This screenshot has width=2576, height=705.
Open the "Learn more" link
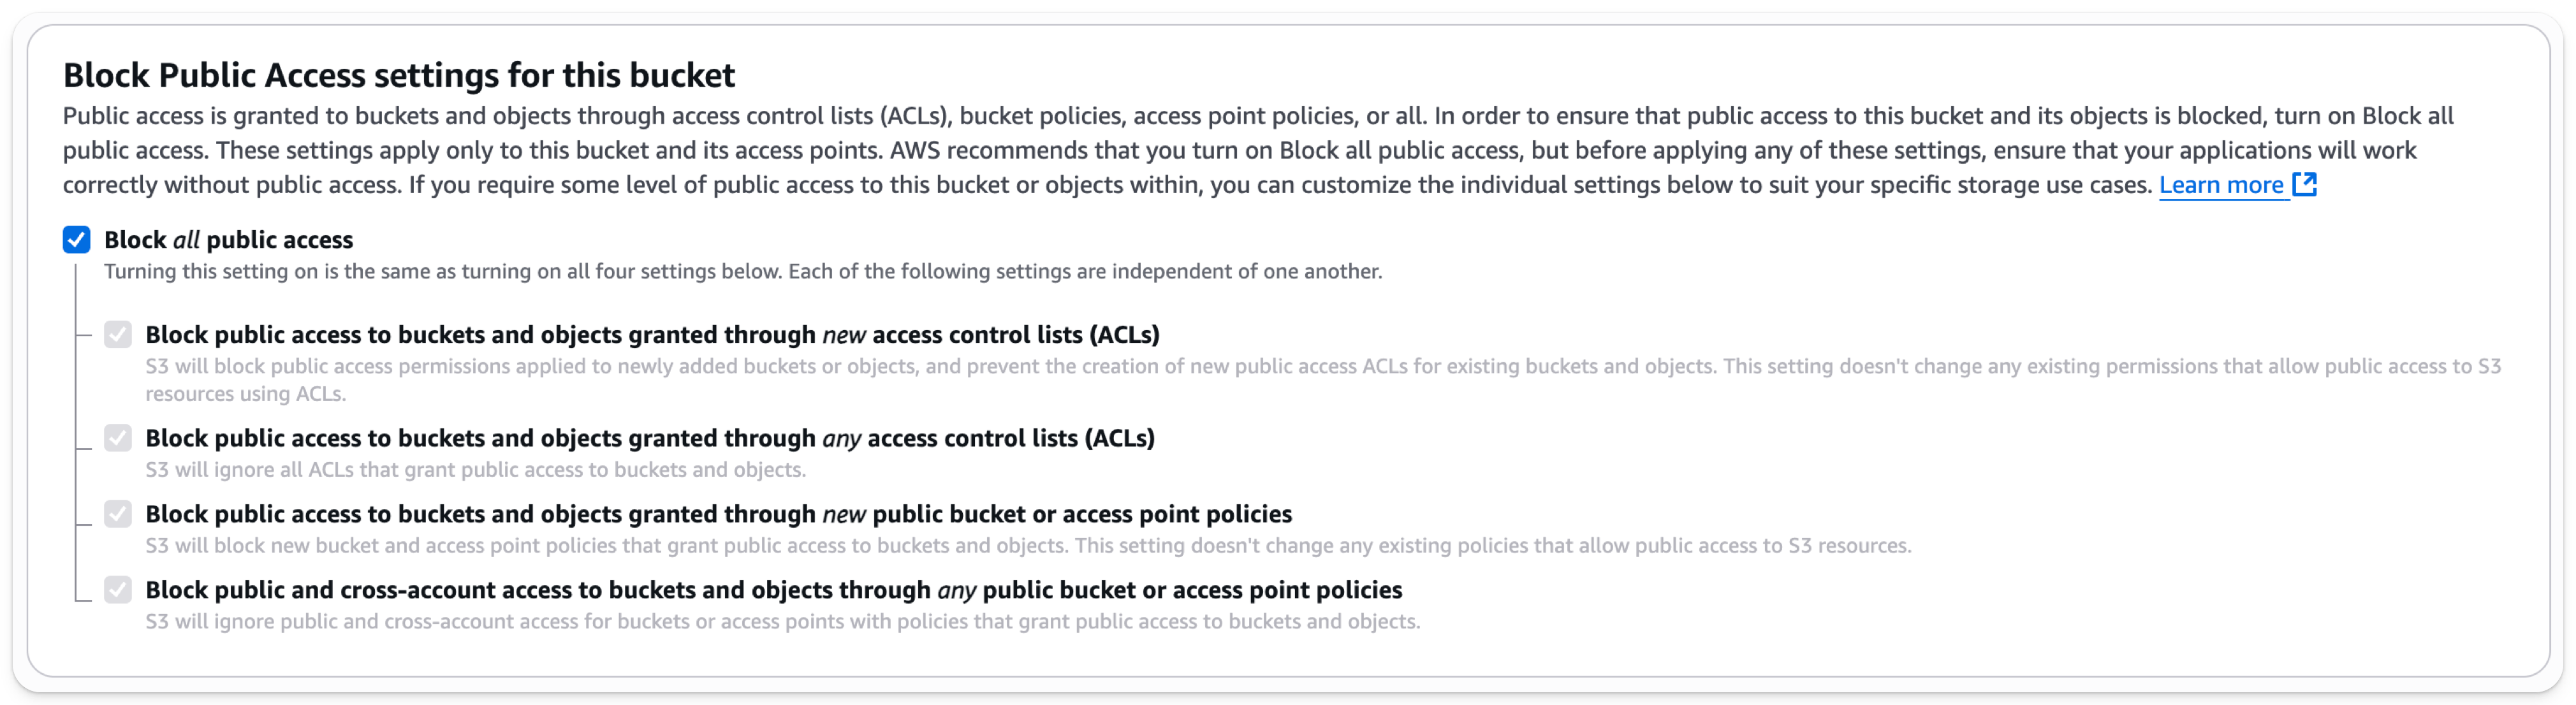click(x=2222, y=184)
